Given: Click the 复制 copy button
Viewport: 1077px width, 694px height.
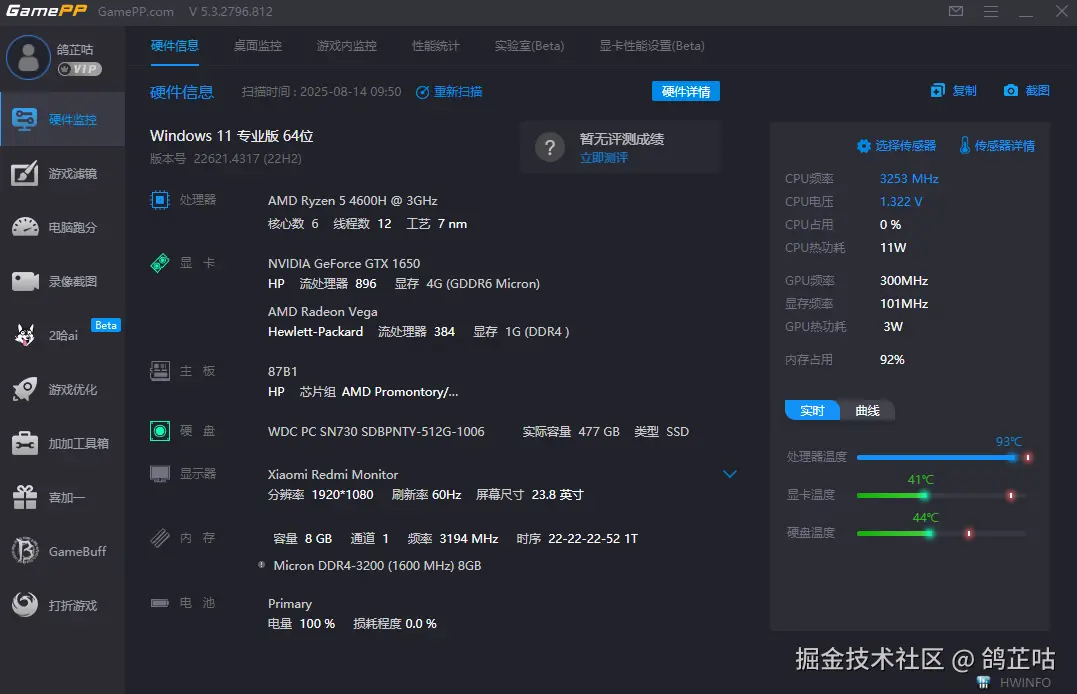Looking at the screenshot, I should pos(953,91).
